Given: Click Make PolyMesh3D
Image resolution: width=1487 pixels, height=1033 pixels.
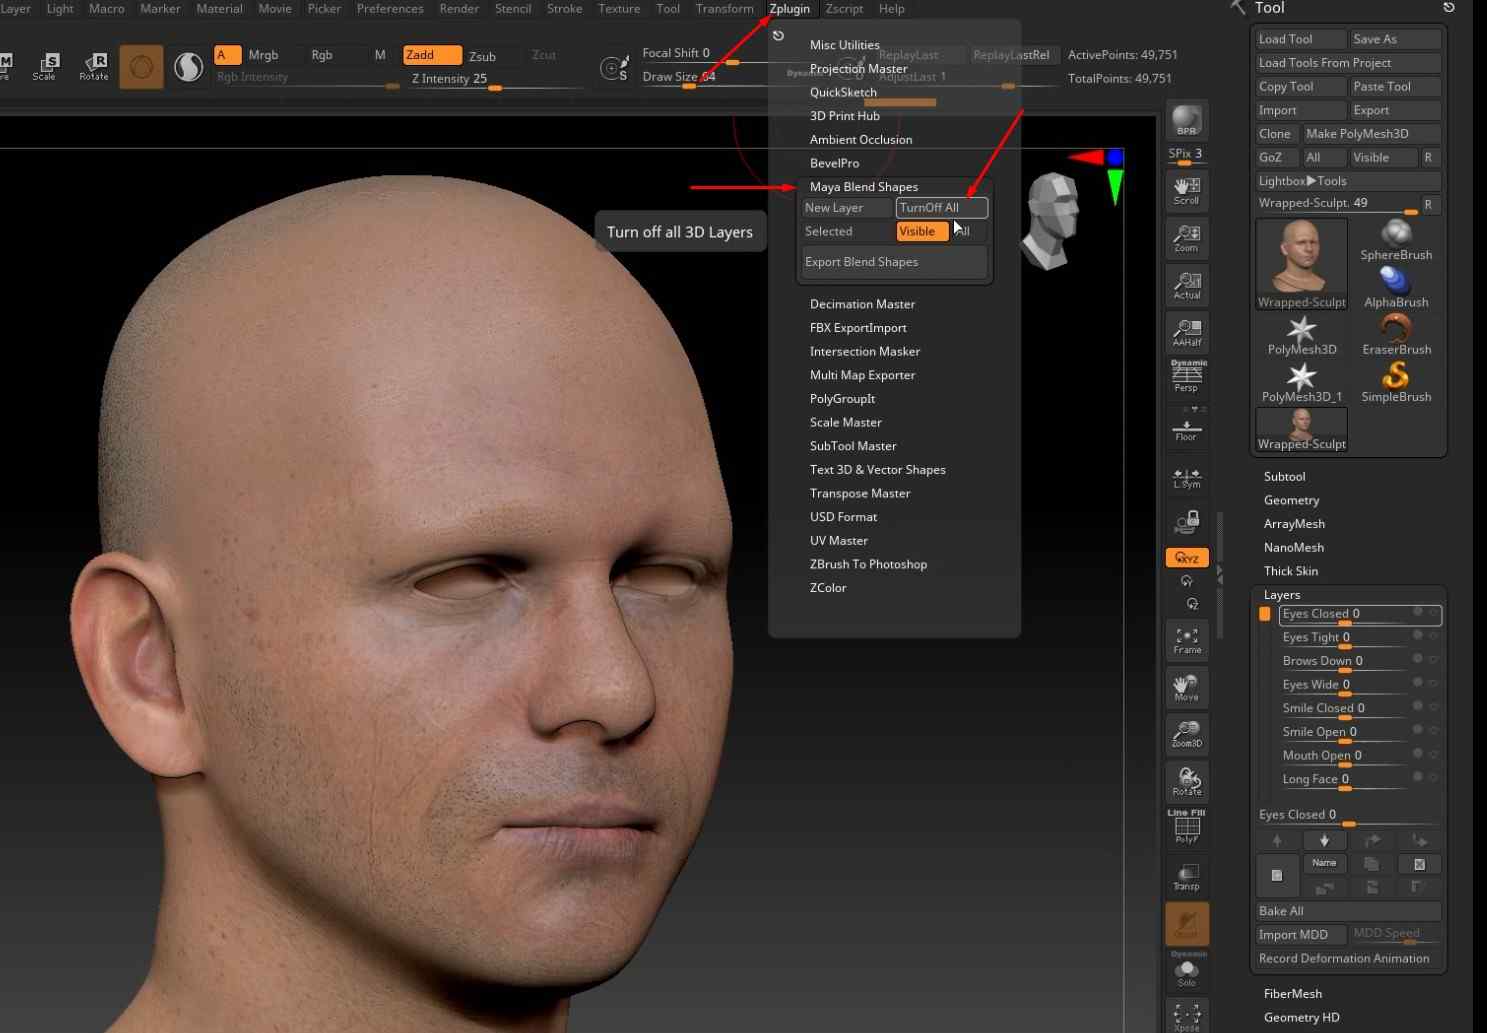Looking at the screenshot, I should [1371, 134].
